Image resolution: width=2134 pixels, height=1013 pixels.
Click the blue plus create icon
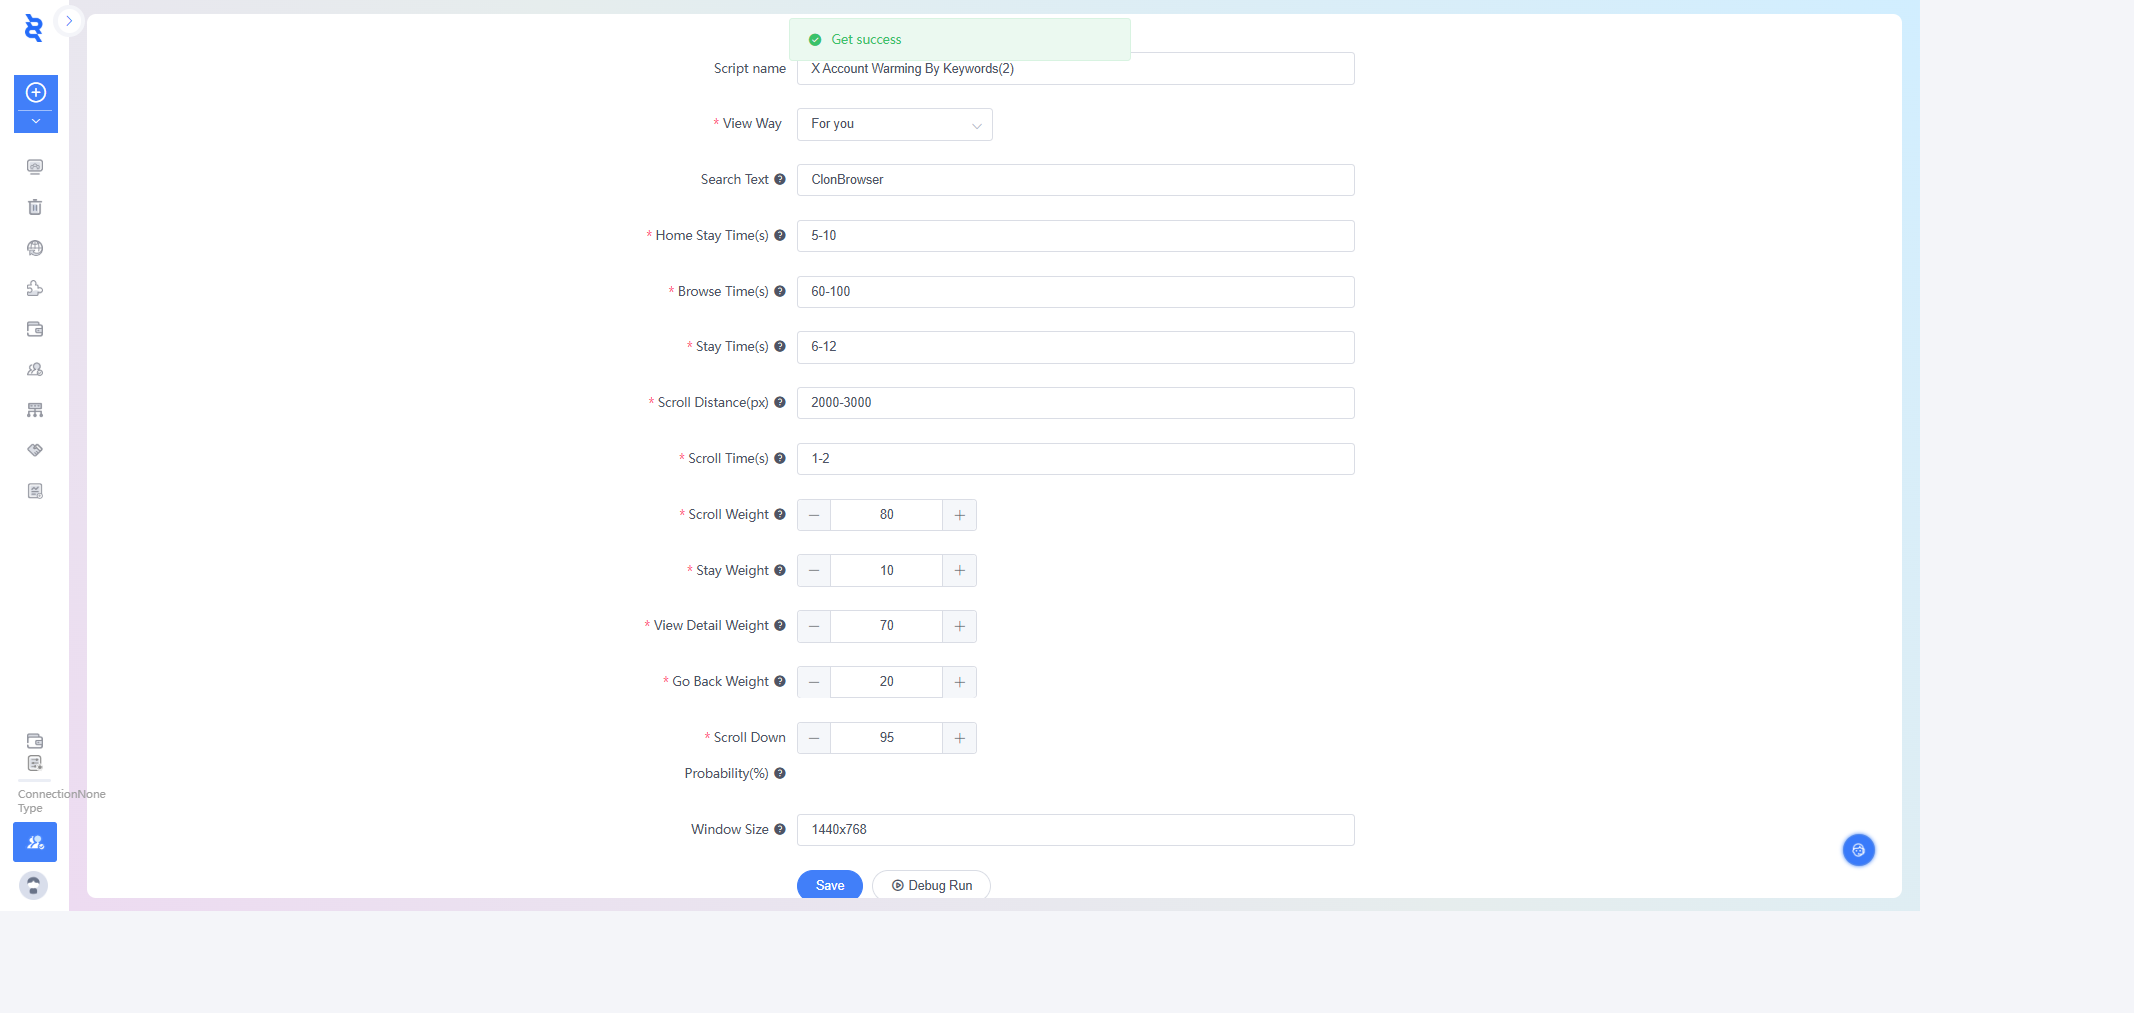pyautogui.click(x=36, y=93)
